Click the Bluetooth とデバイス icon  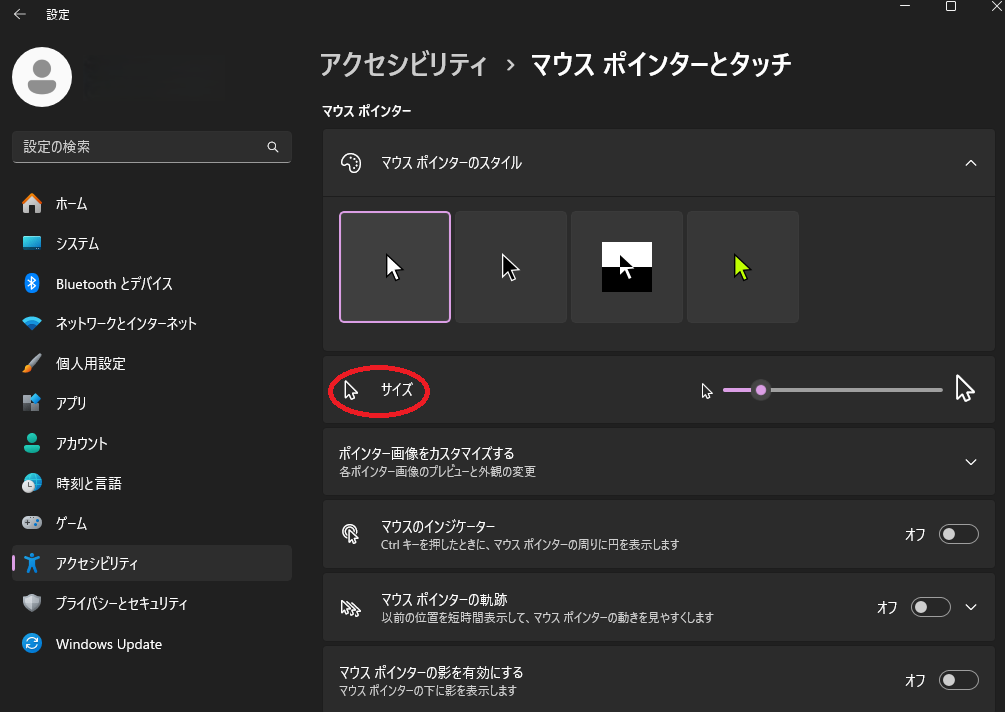pyautogui.click(x=32, y=284)
